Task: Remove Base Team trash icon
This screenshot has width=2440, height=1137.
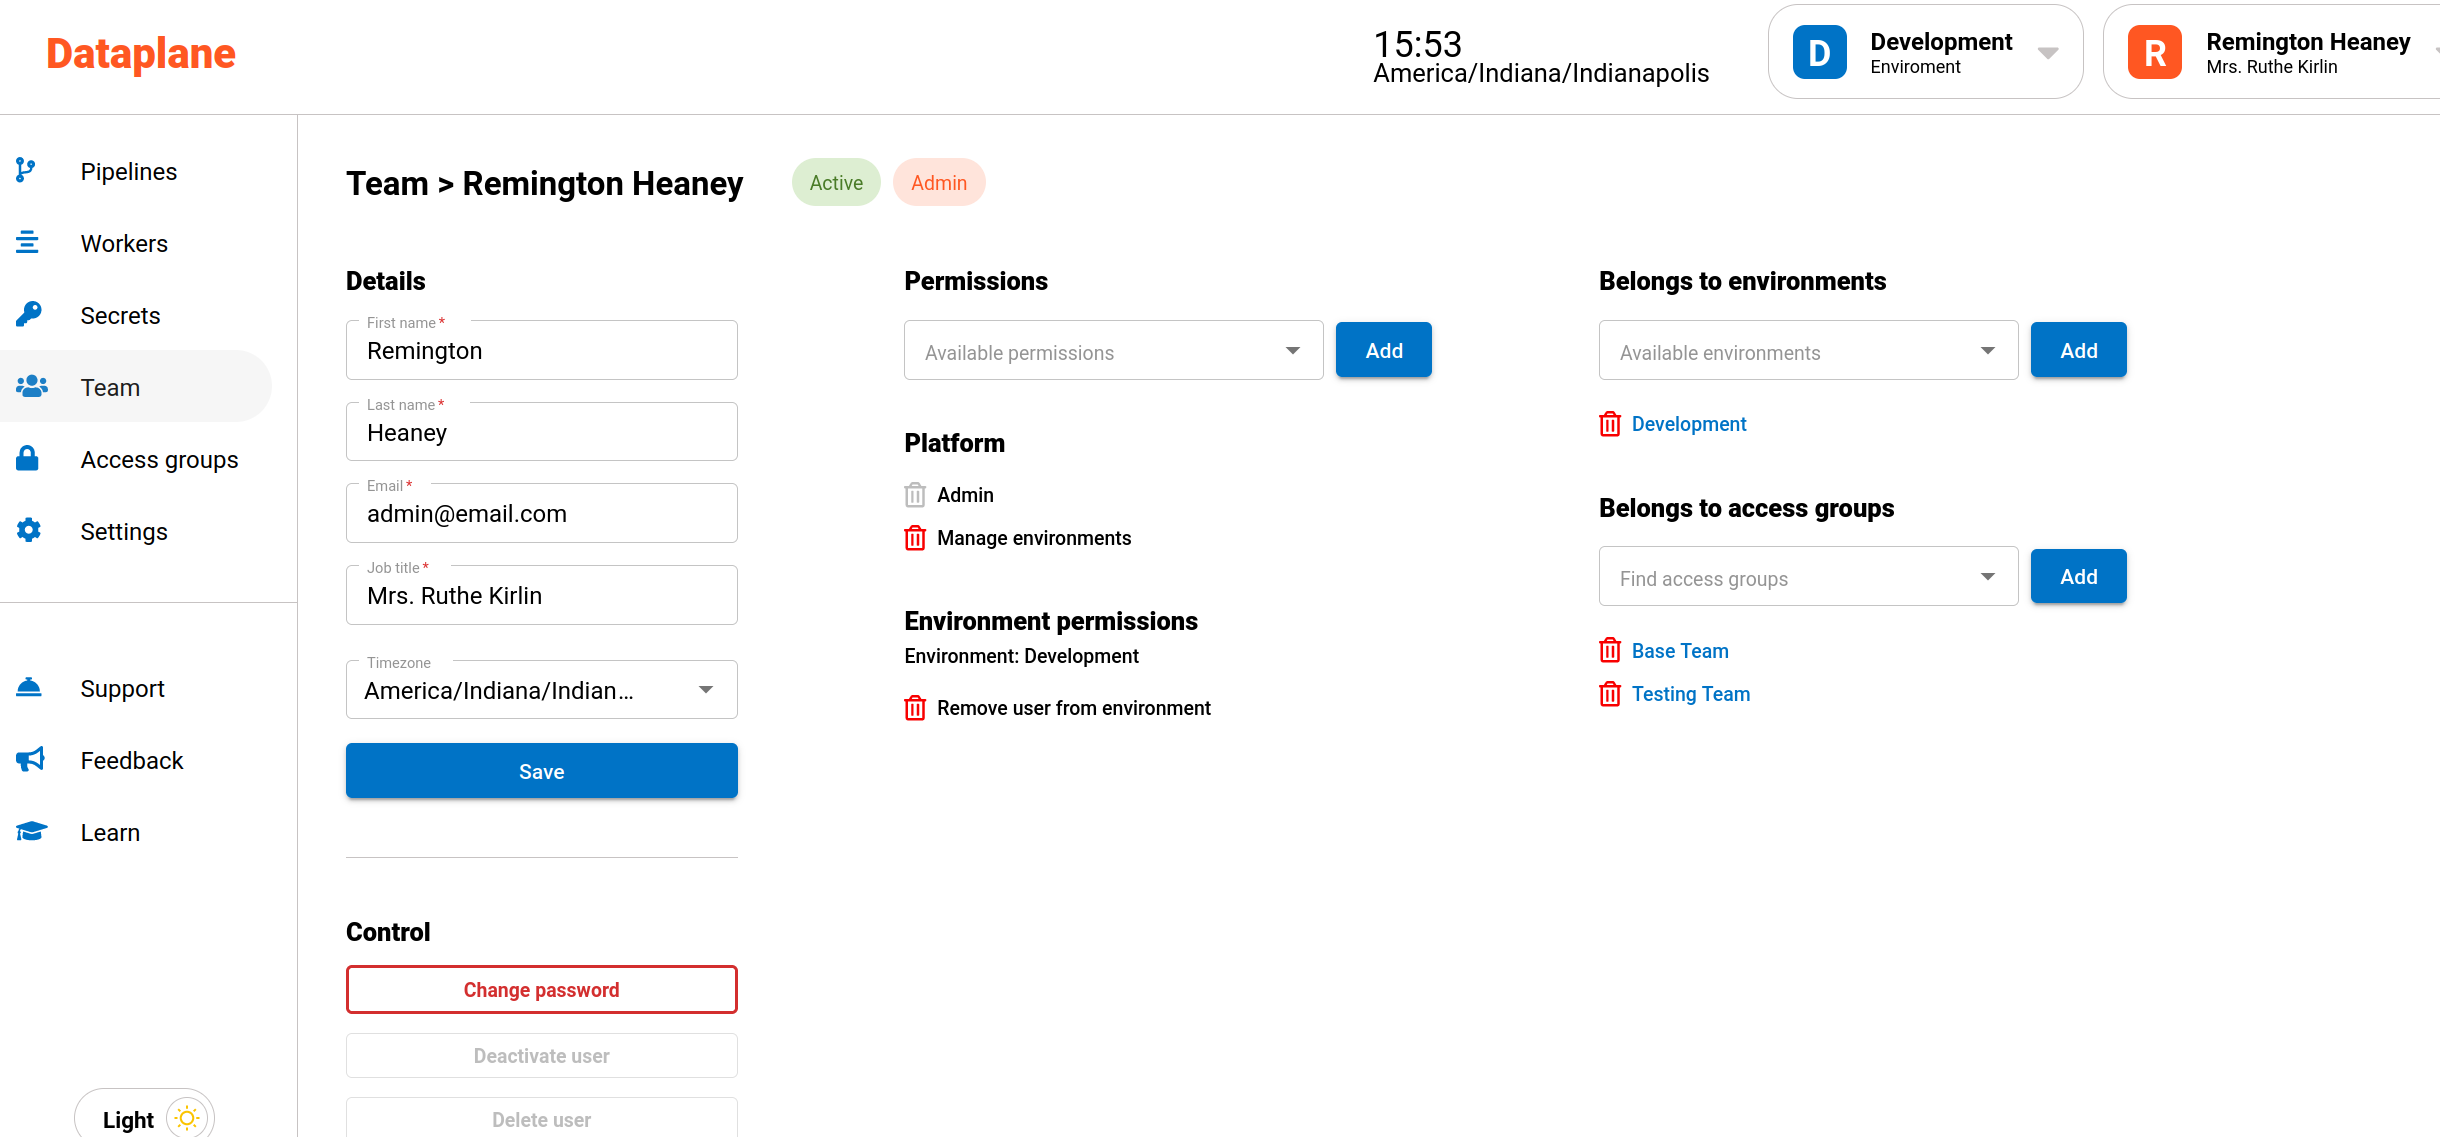Action: [1610, 651]
